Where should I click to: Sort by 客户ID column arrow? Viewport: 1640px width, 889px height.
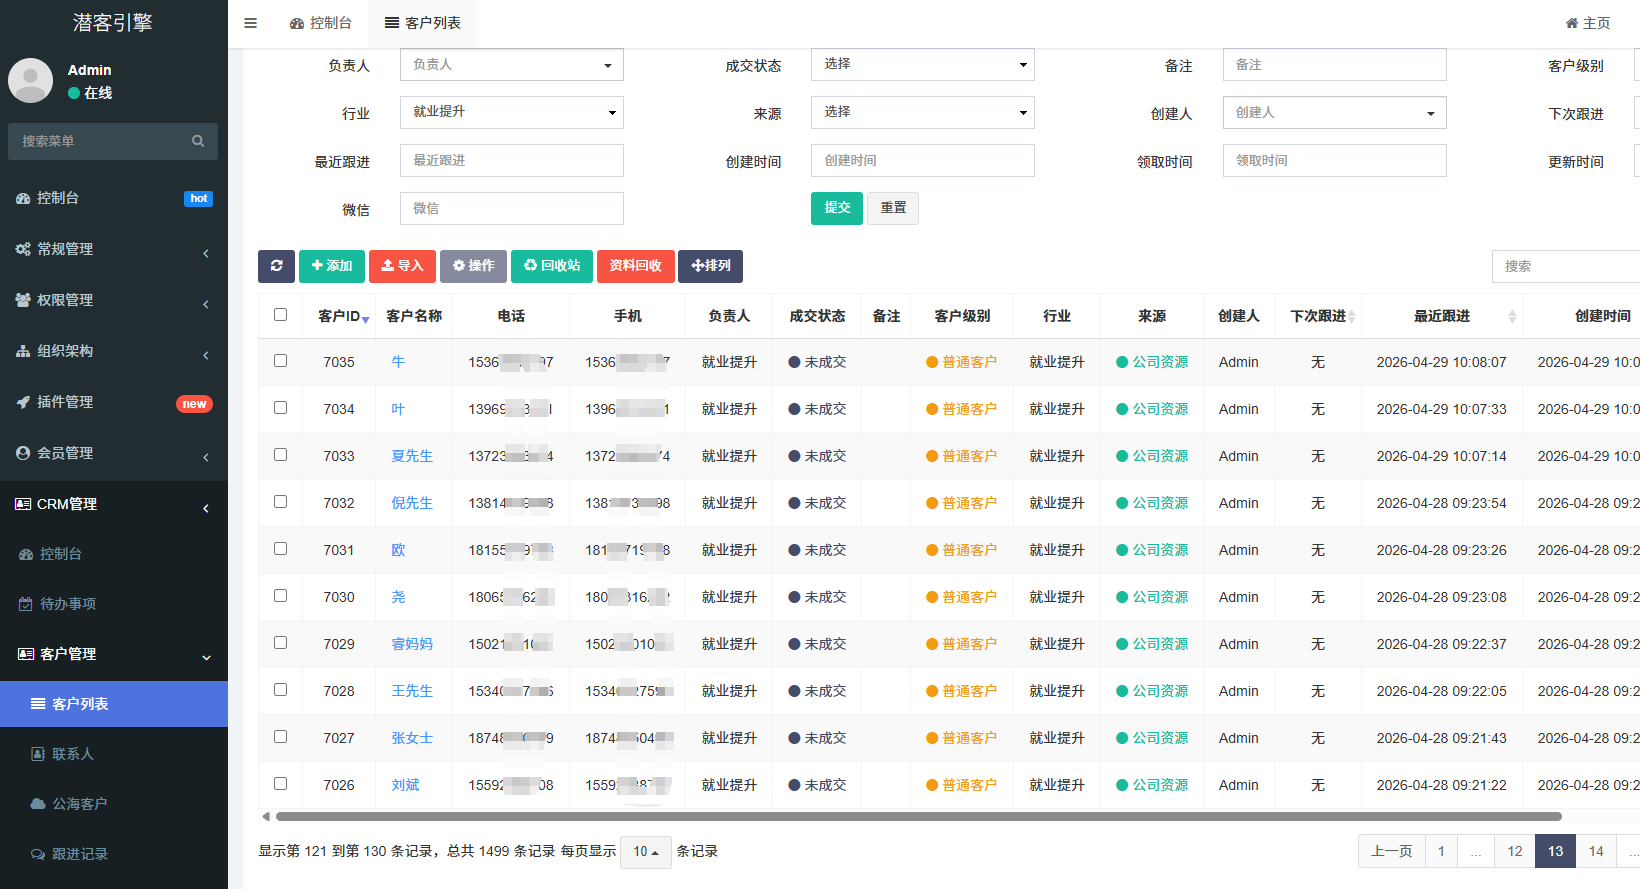coord(366,319)
